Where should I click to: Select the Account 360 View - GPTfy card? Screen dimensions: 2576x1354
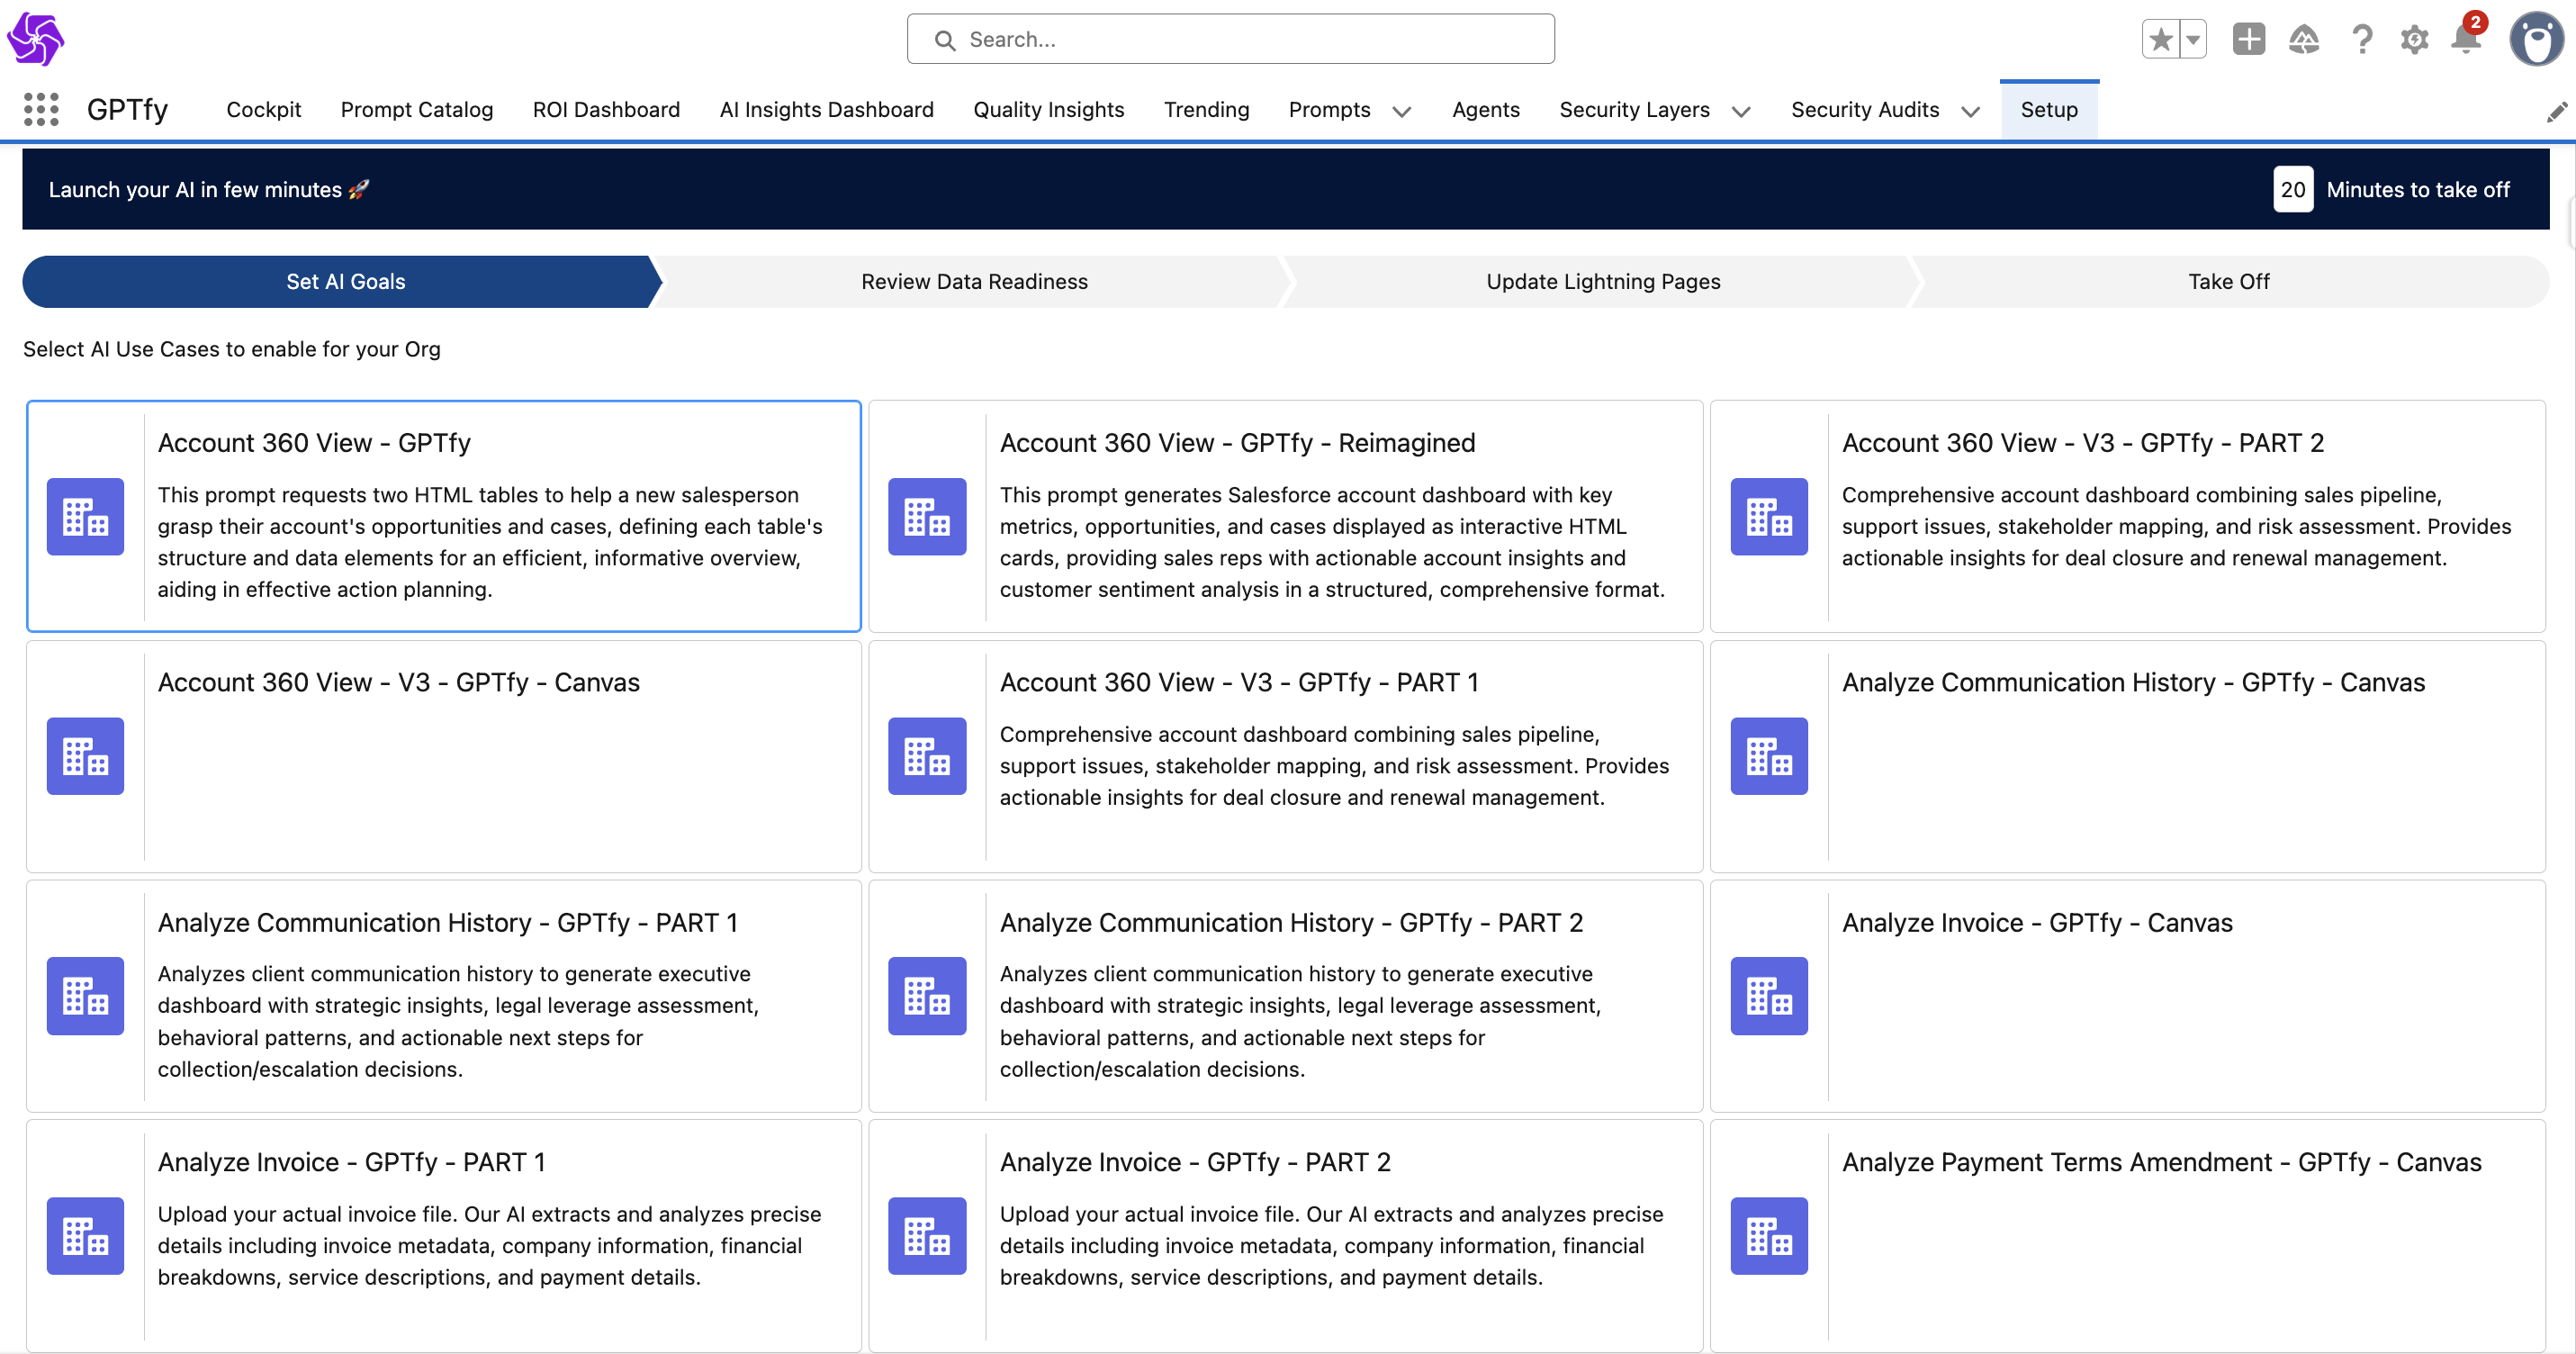[443, 516]
